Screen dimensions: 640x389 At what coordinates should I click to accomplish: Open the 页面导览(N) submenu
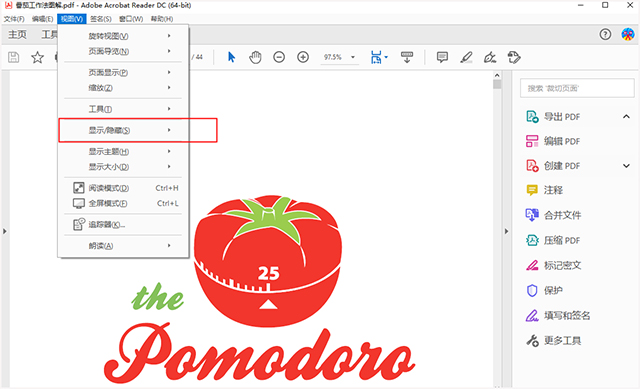click(x=123, y=51)
